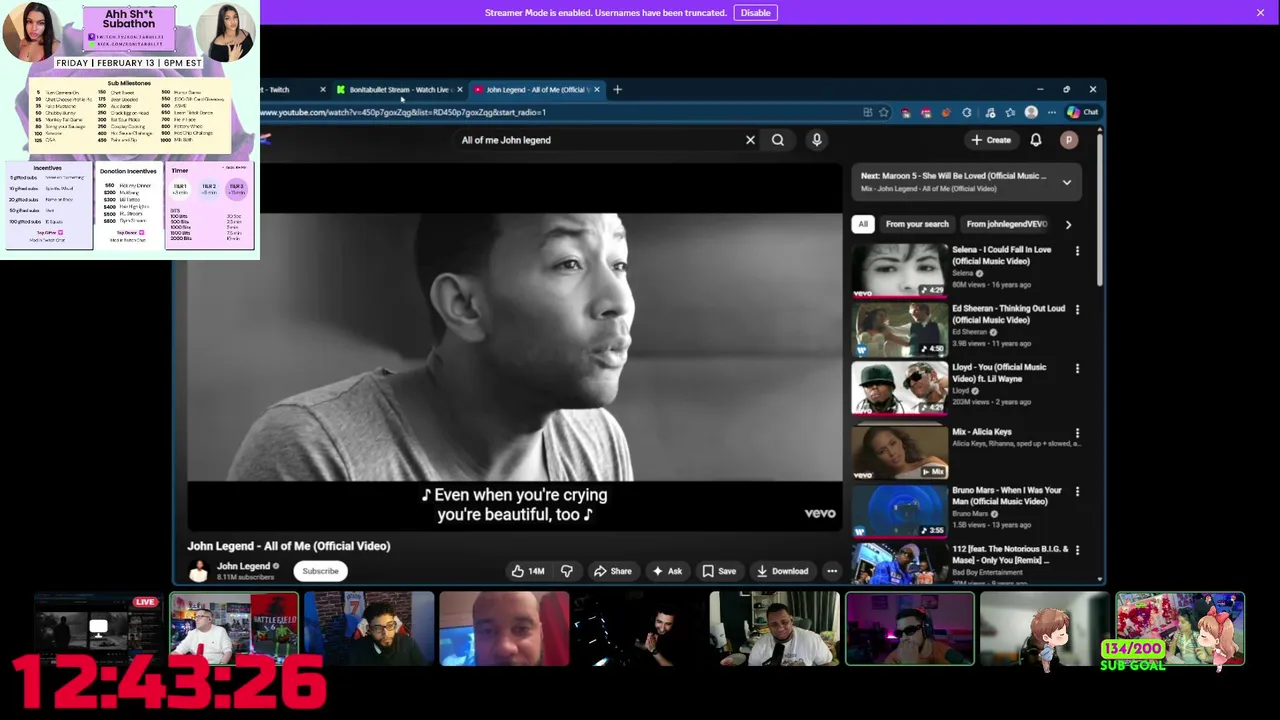Open options for the Ed Sheeran video
Image resolution: width=1280 pixels, height=720 pixels.
tap(1077, 309)
